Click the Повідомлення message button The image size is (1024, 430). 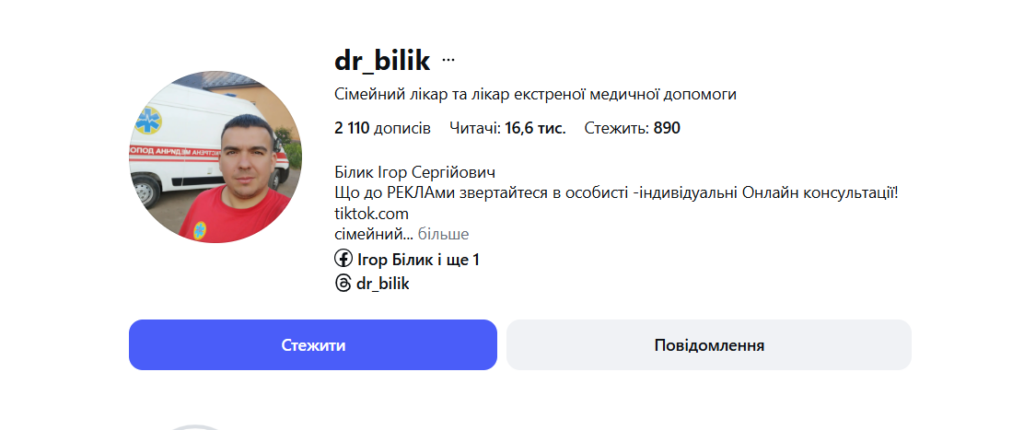click(709, 345)
